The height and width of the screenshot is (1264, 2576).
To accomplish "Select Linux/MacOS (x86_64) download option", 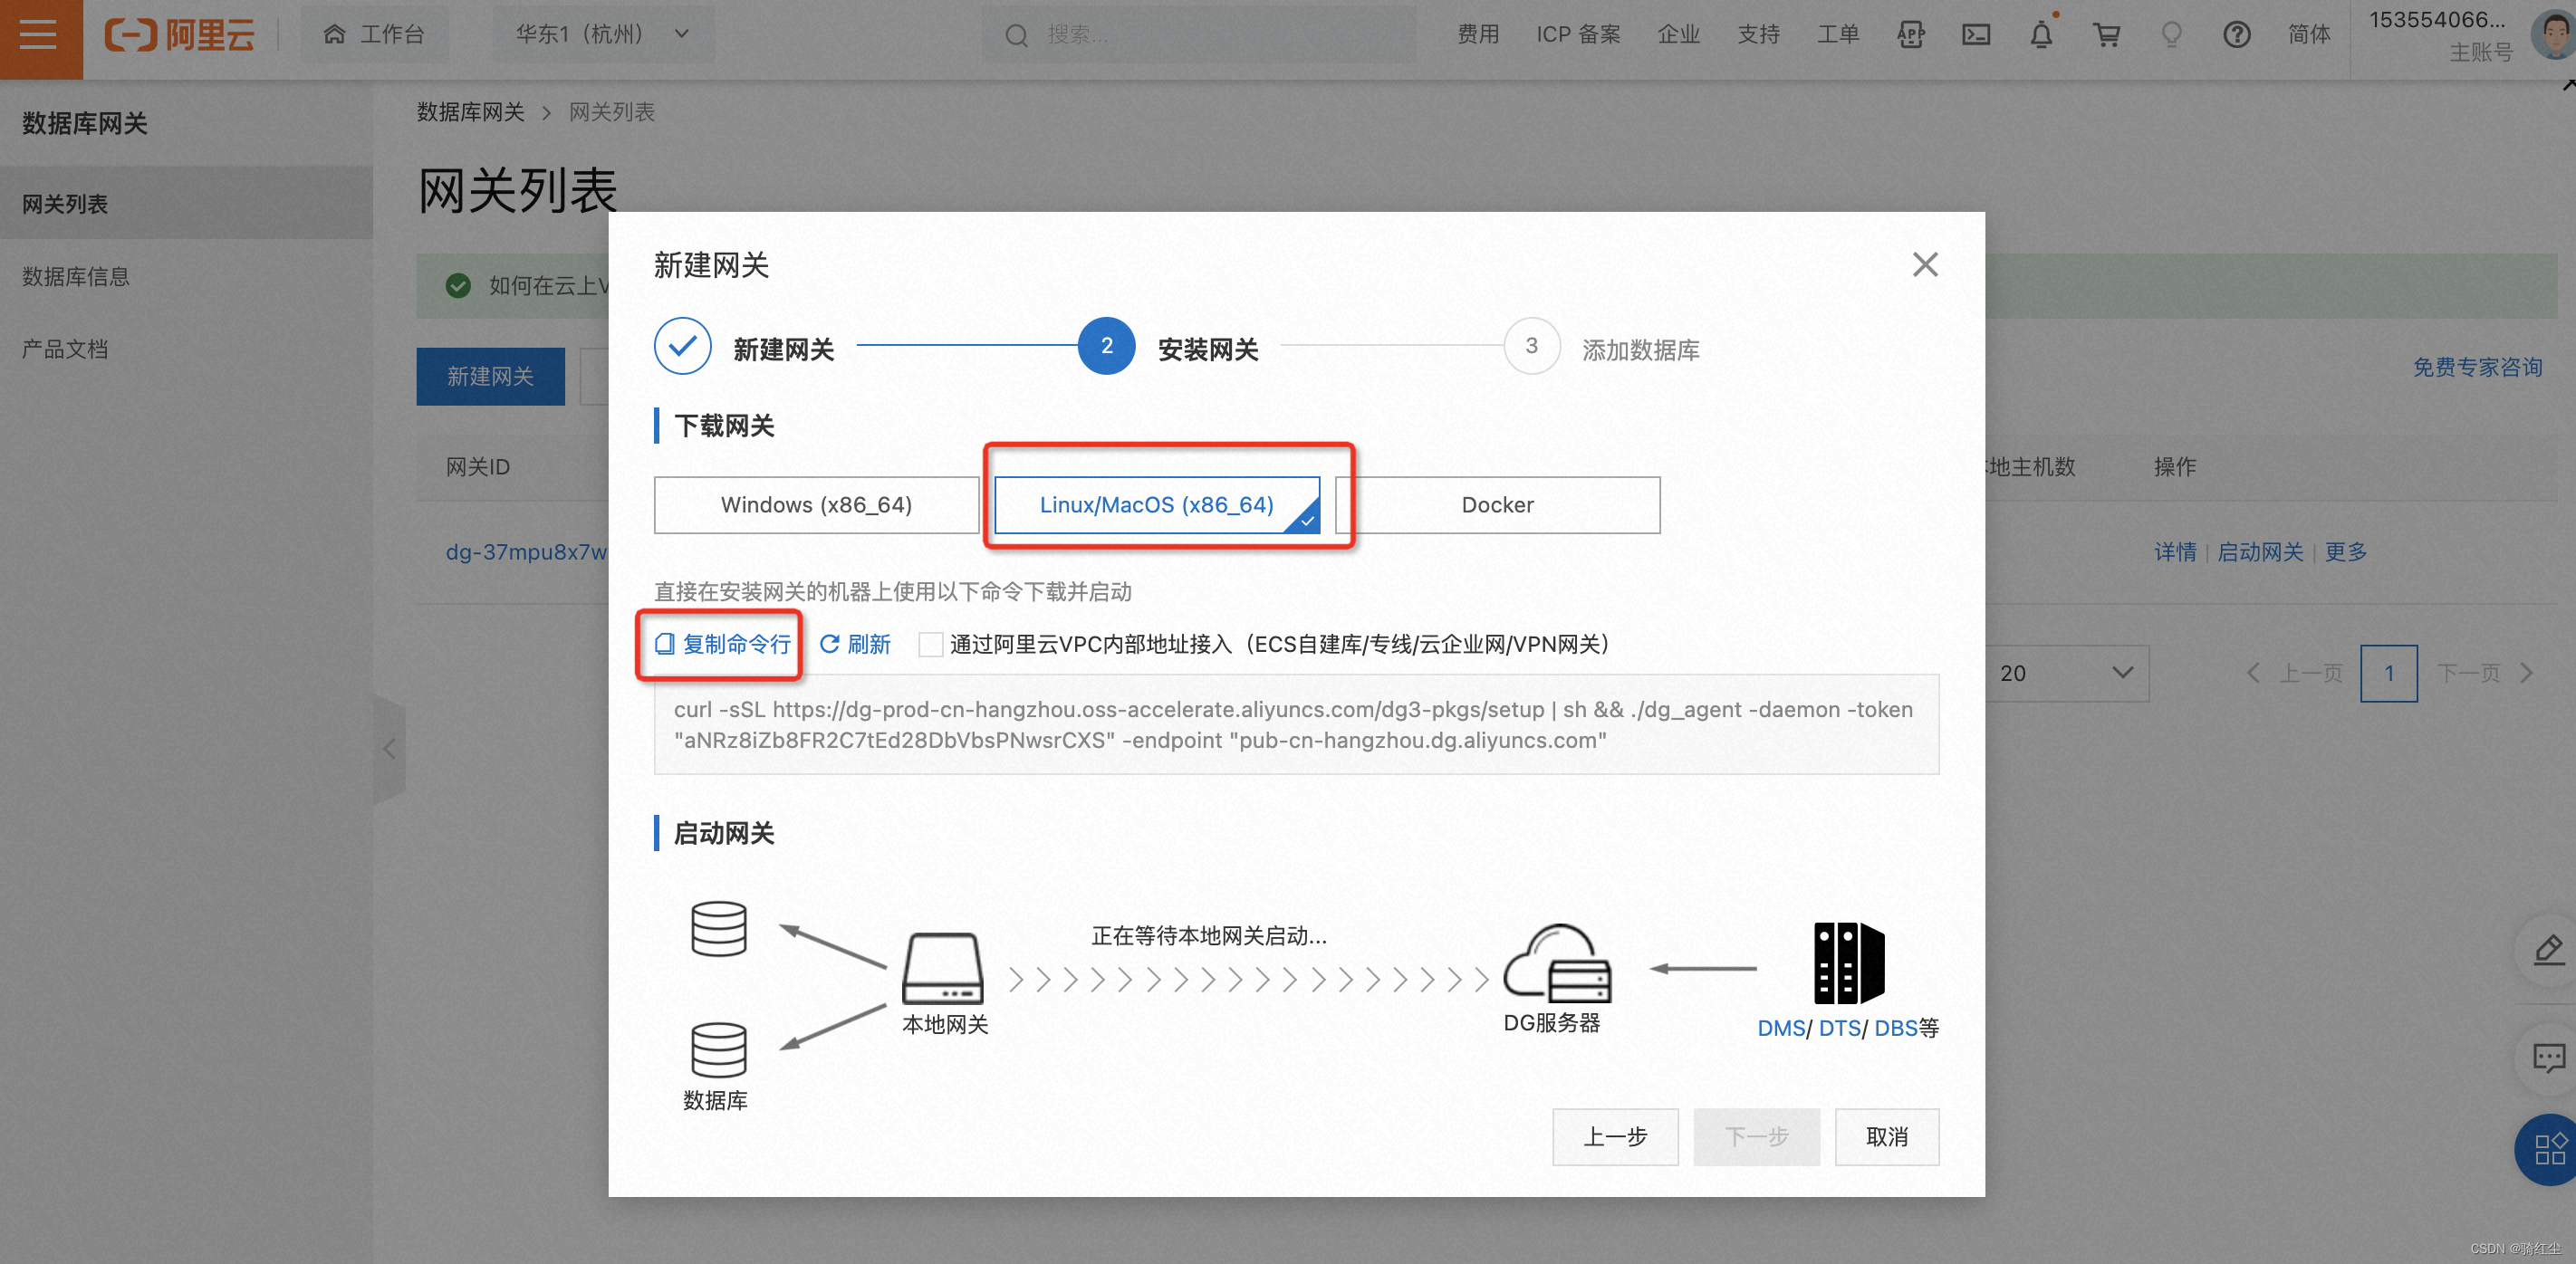I will point(1157,505).
